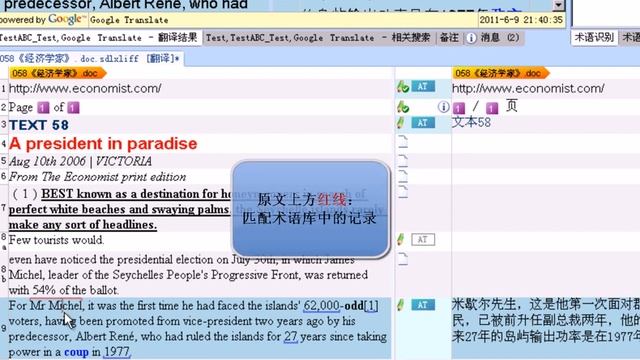The width and height of the screenshot is (640, 360).
Task: Click the underlined year 1977 in source
Action: (116, 352)
